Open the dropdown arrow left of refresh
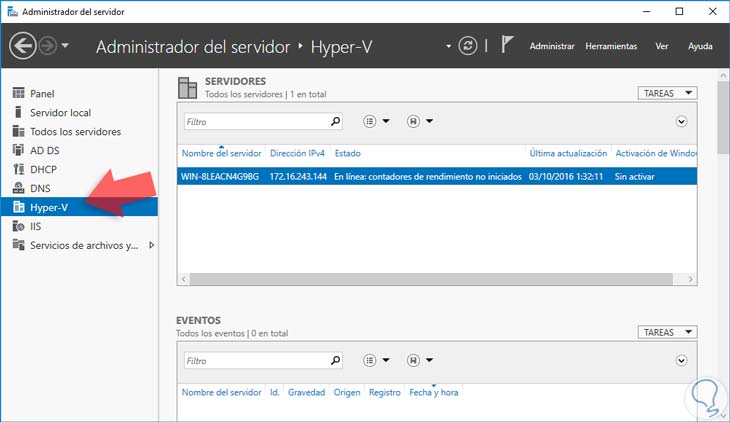Viewport: 730px width, 422px height. click(x=448, y=46)
